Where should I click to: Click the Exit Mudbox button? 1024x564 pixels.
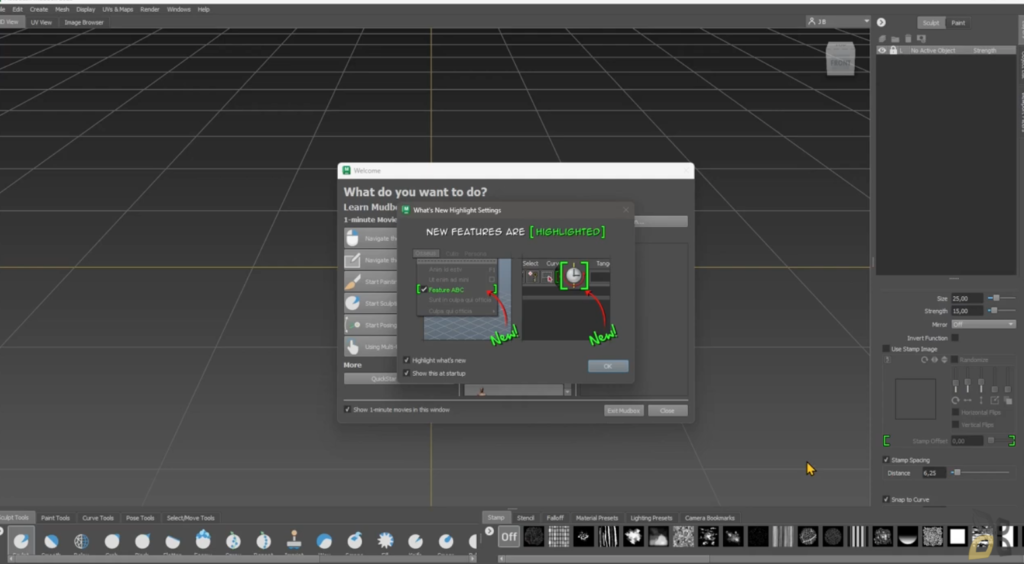click(624, 411)
